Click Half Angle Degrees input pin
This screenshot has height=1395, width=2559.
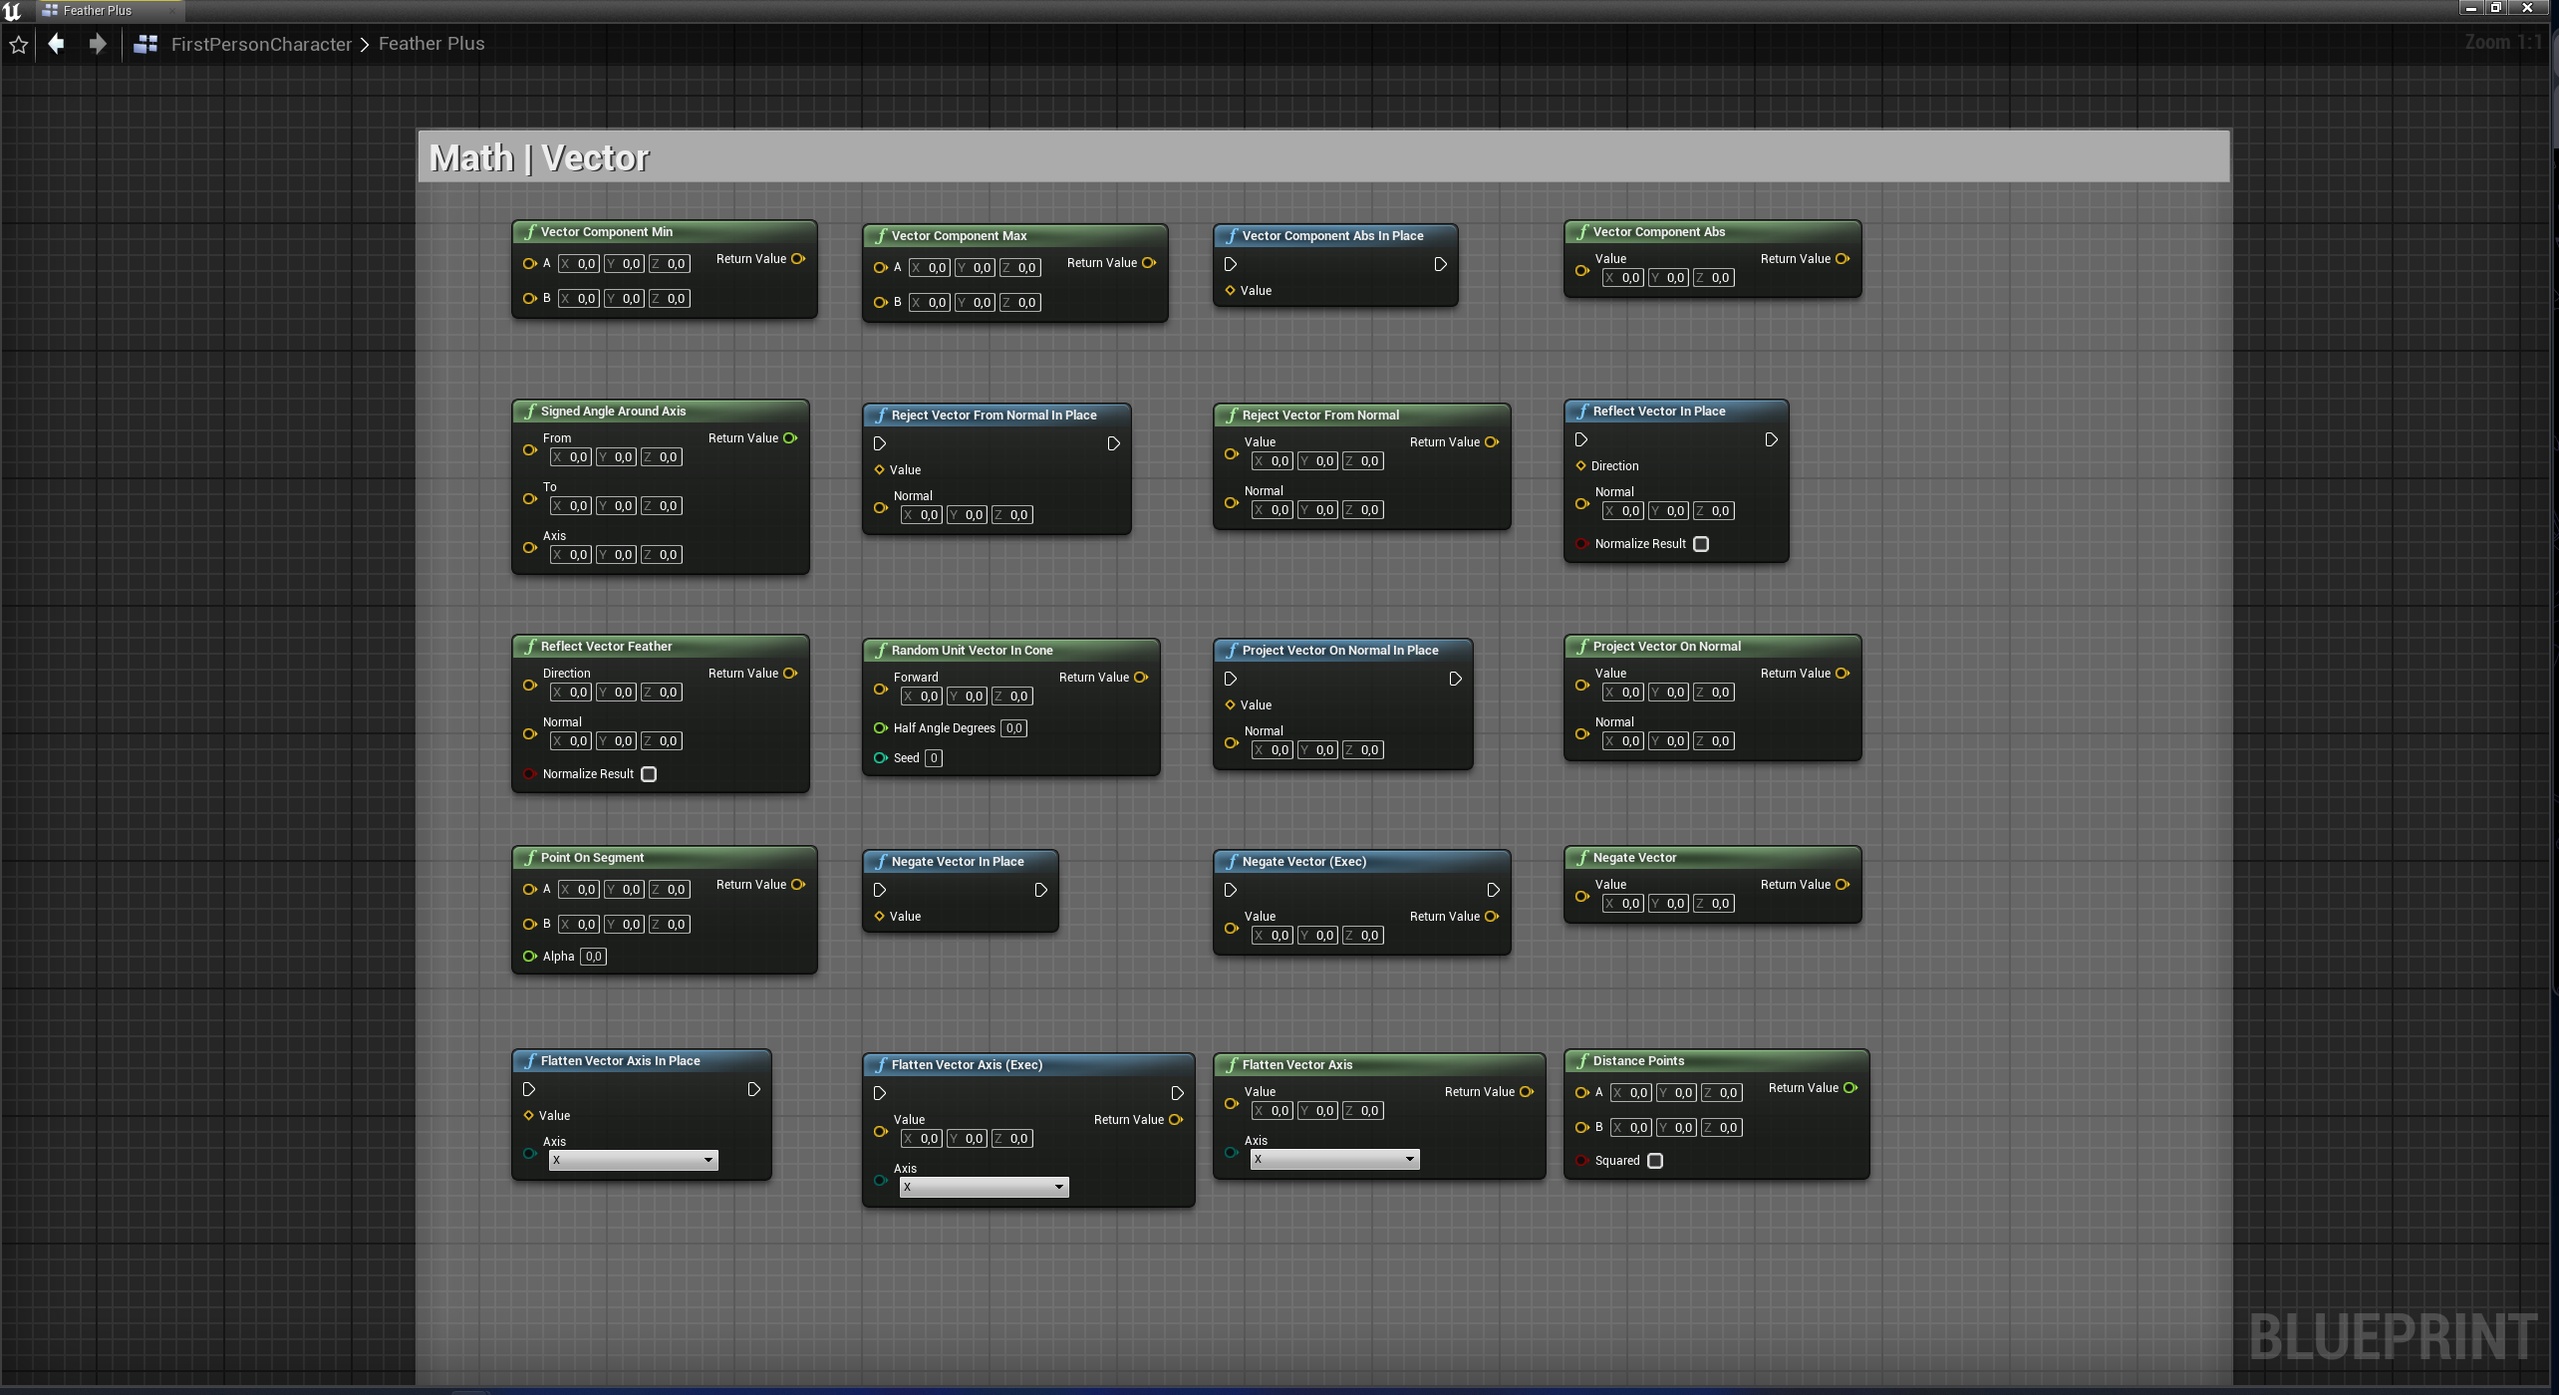(880, 728)
